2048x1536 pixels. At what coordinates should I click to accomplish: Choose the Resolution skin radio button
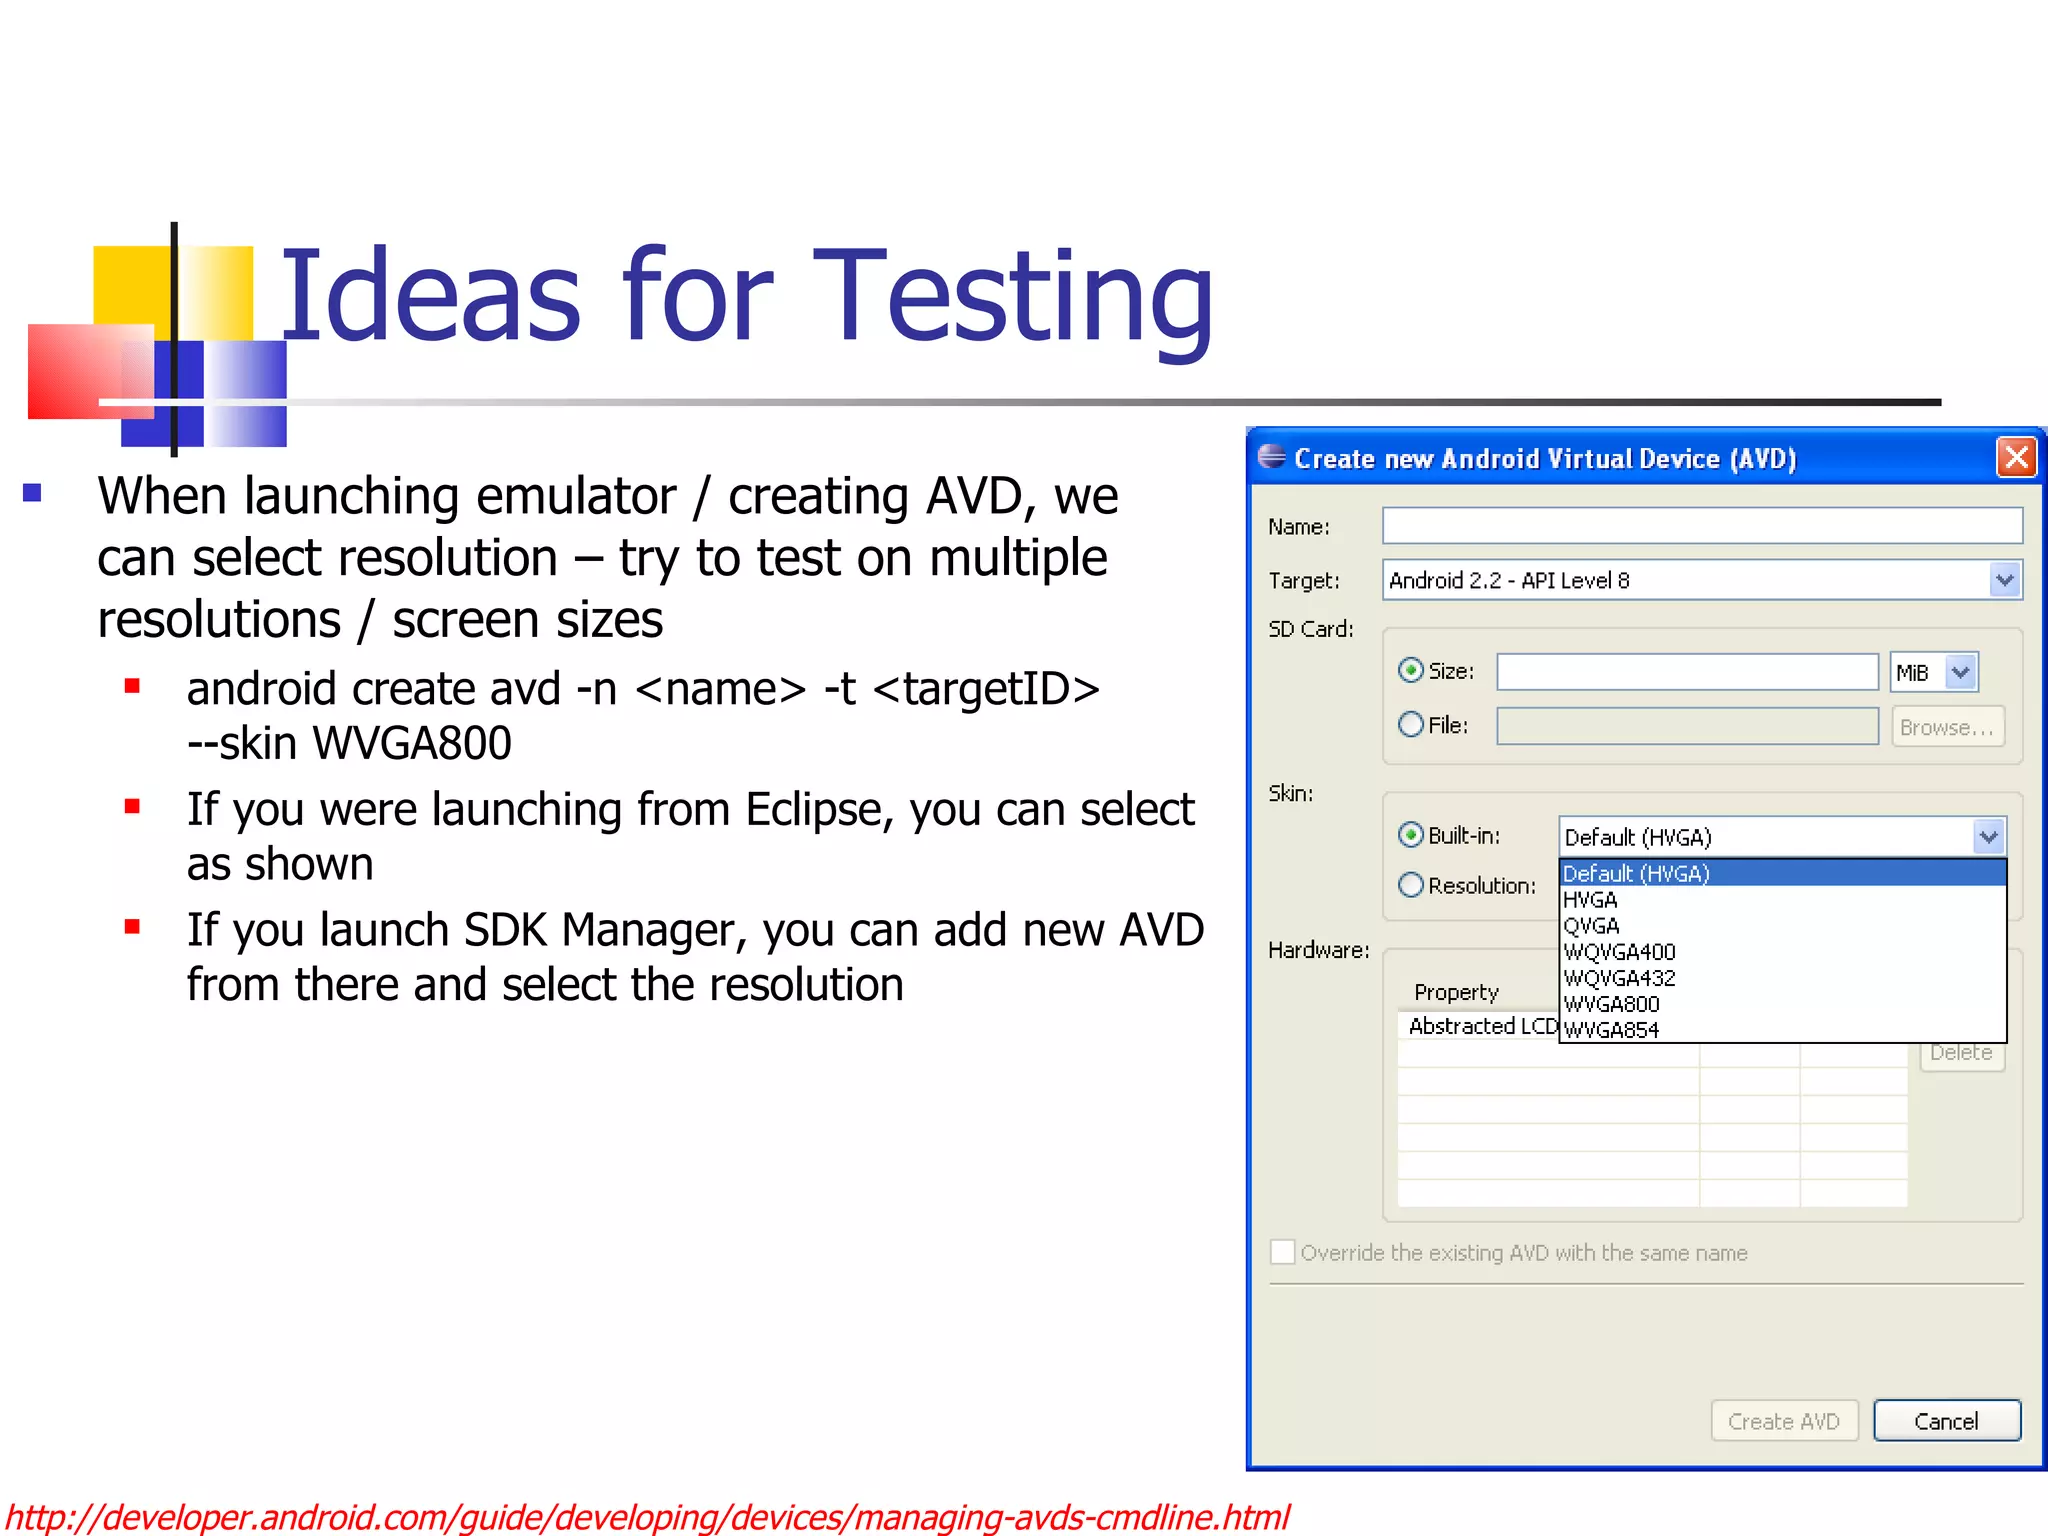[x=1410, y=885]
